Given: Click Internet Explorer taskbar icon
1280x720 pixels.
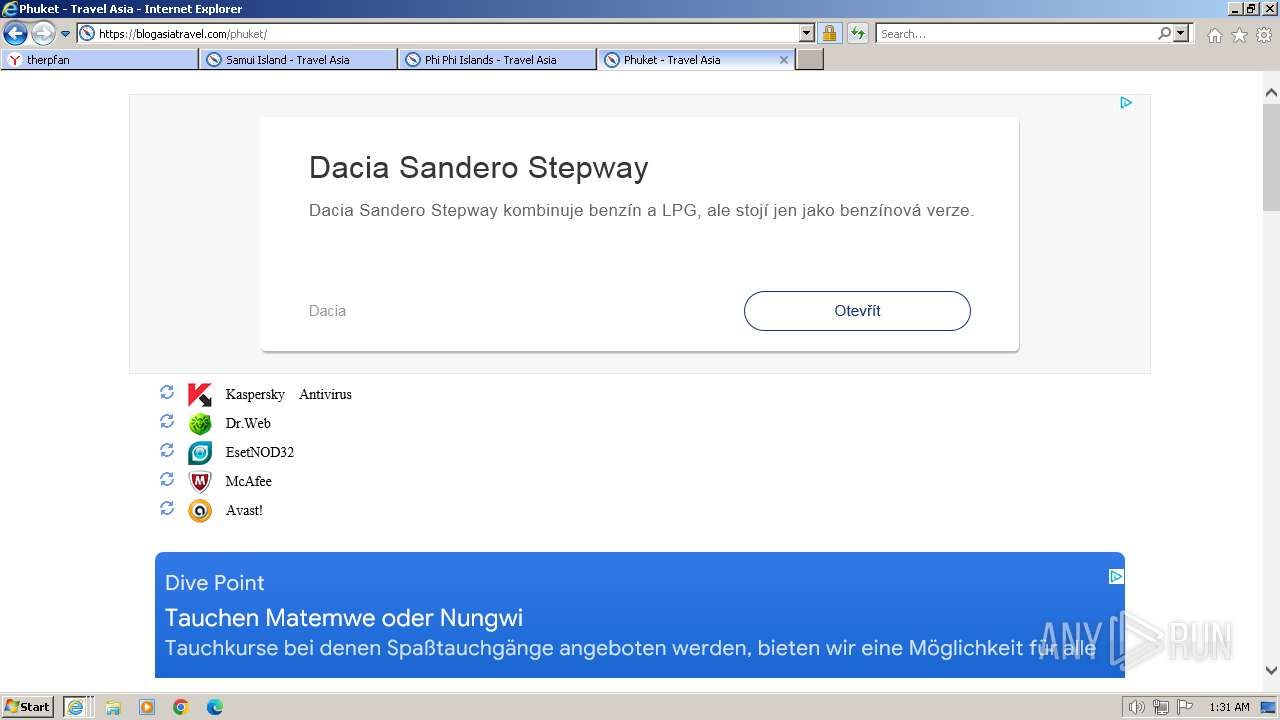Looking at the screenshot, I should tap(76, 707).
